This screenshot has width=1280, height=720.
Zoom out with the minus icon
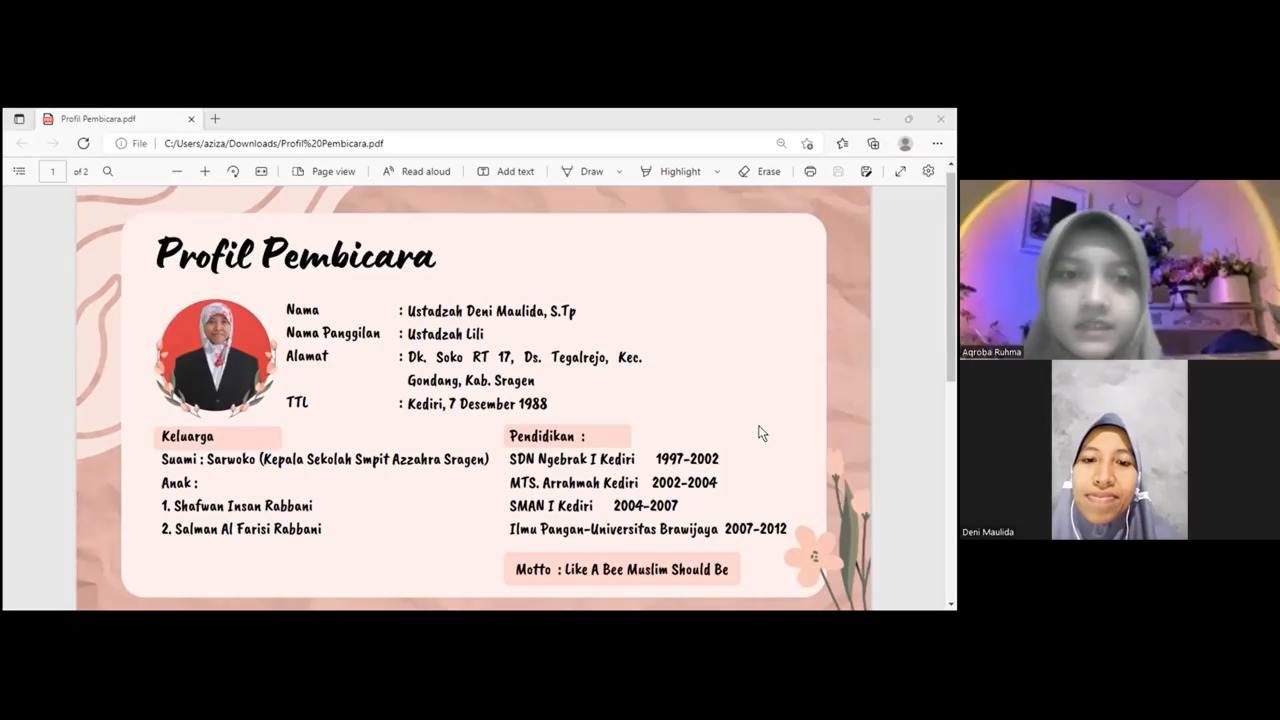pos(177,171)
